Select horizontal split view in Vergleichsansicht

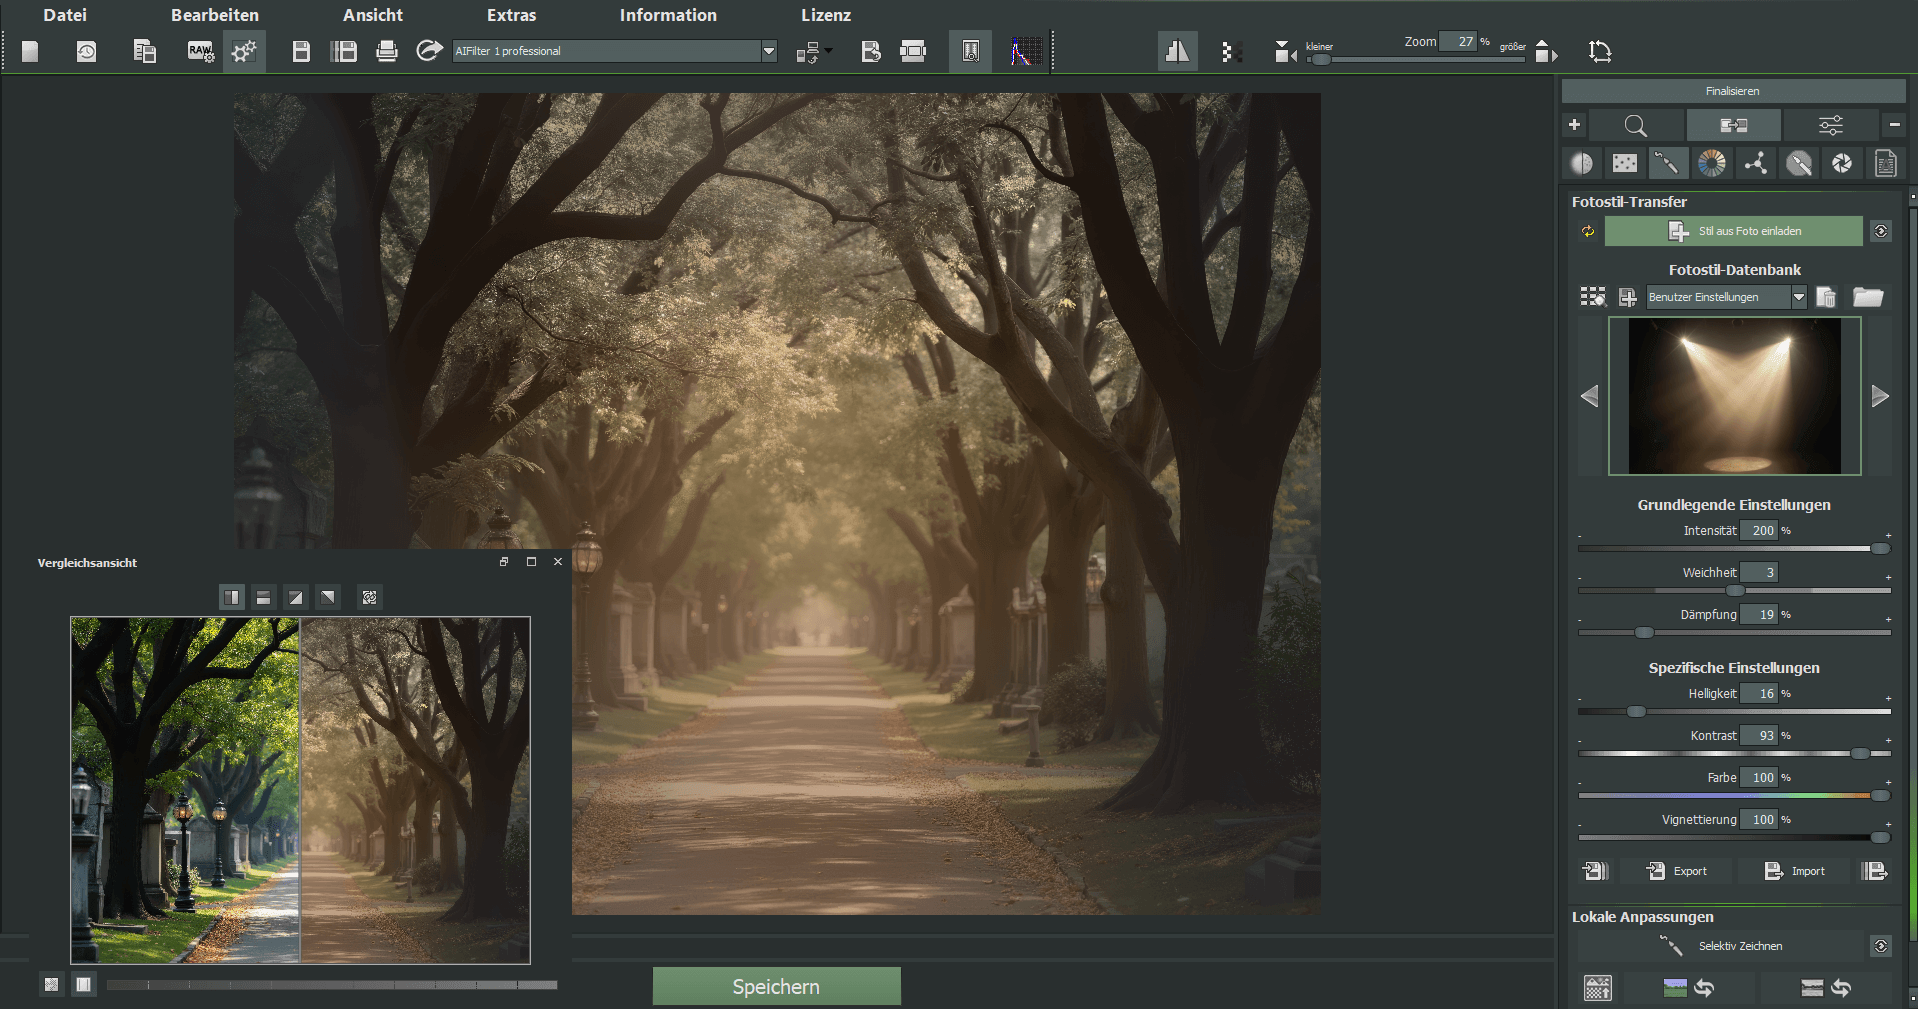tap(264, 597)
